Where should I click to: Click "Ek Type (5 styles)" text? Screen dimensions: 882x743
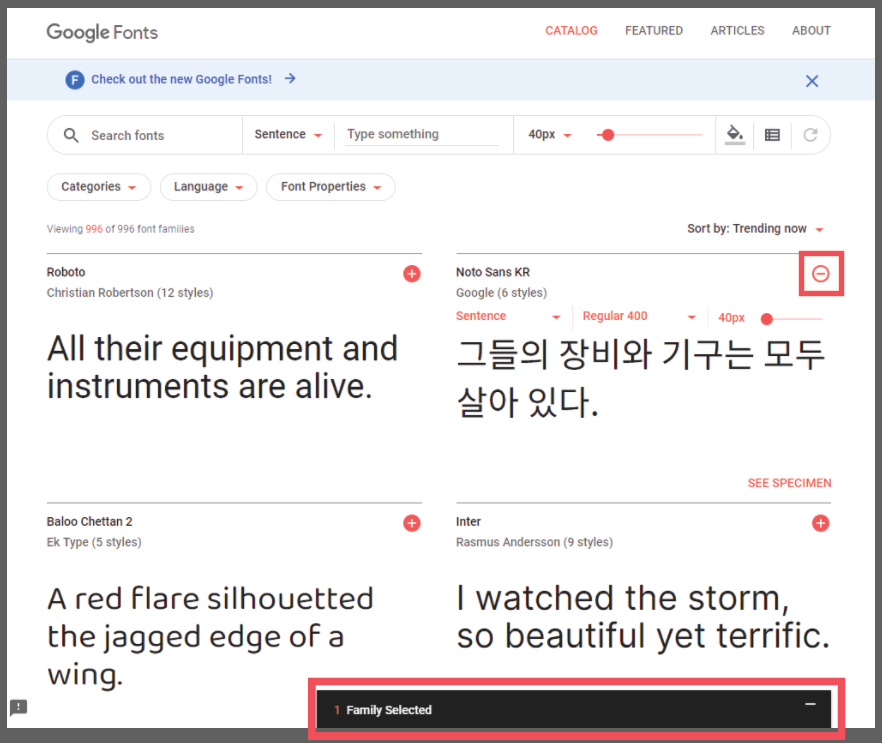(94, 542)
